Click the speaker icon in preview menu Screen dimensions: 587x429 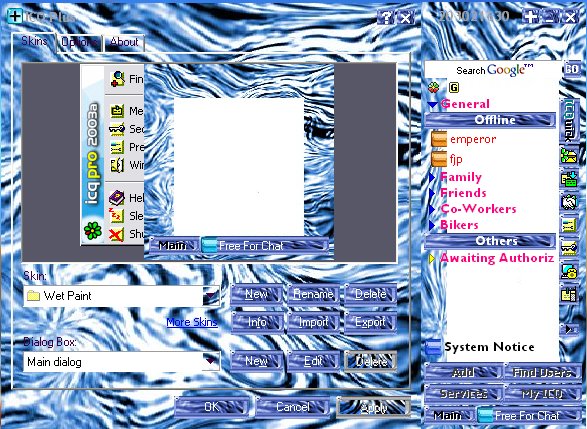(117, 165)
